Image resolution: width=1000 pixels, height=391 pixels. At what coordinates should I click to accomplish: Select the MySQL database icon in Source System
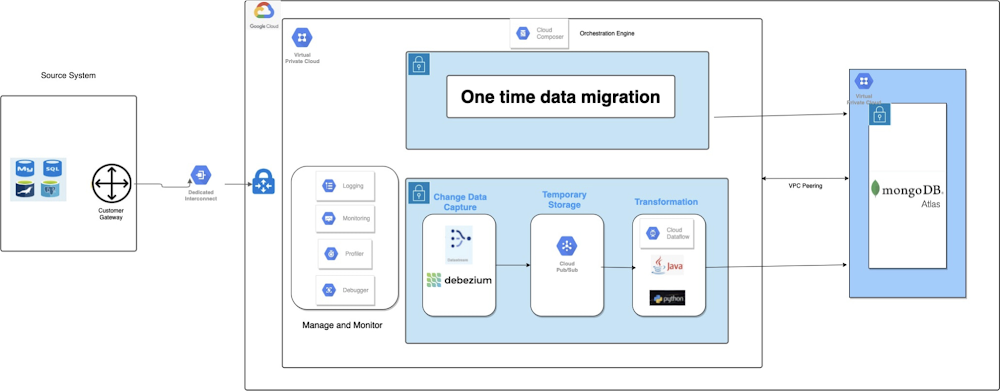pos(26,169)
